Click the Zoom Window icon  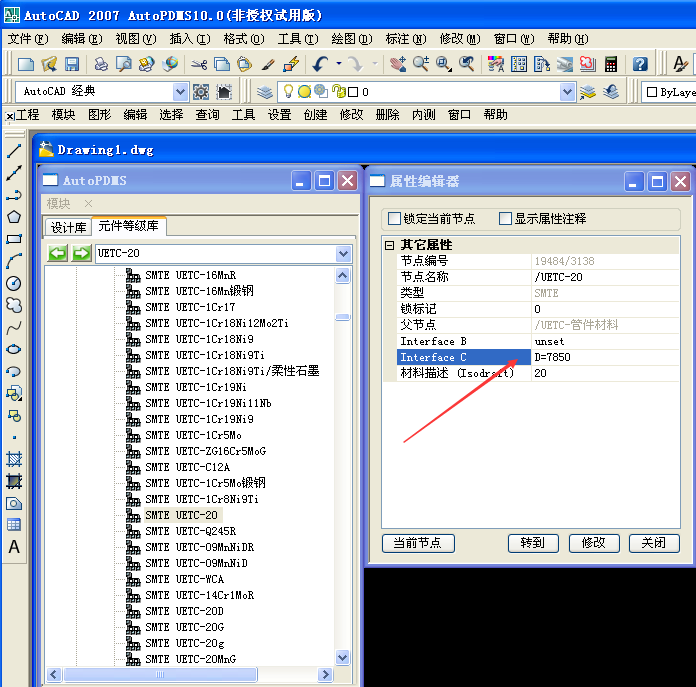pos(443,64)
